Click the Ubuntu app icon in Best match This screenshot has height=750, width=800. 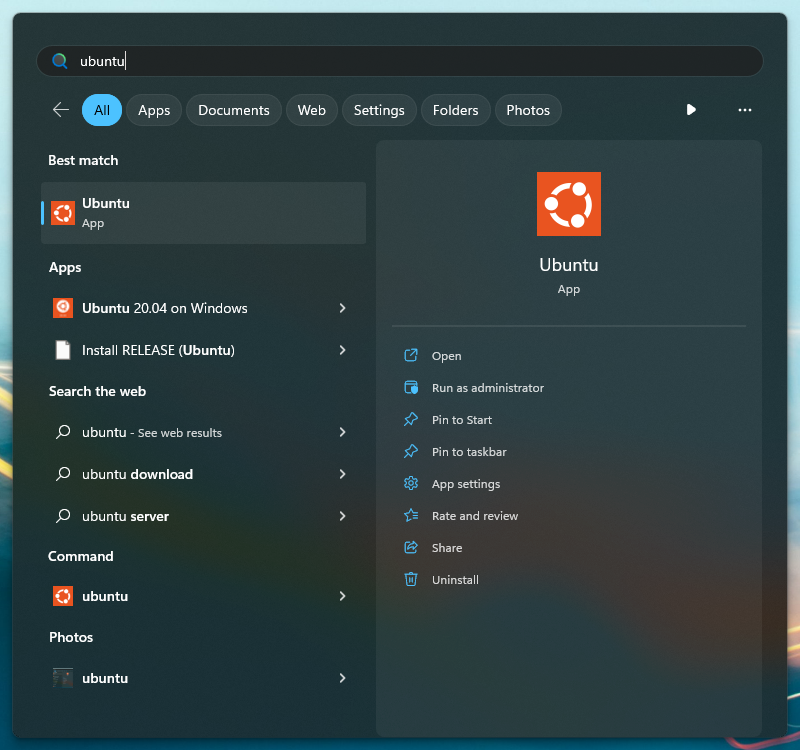pyautogui.click(x=63, y=213)
